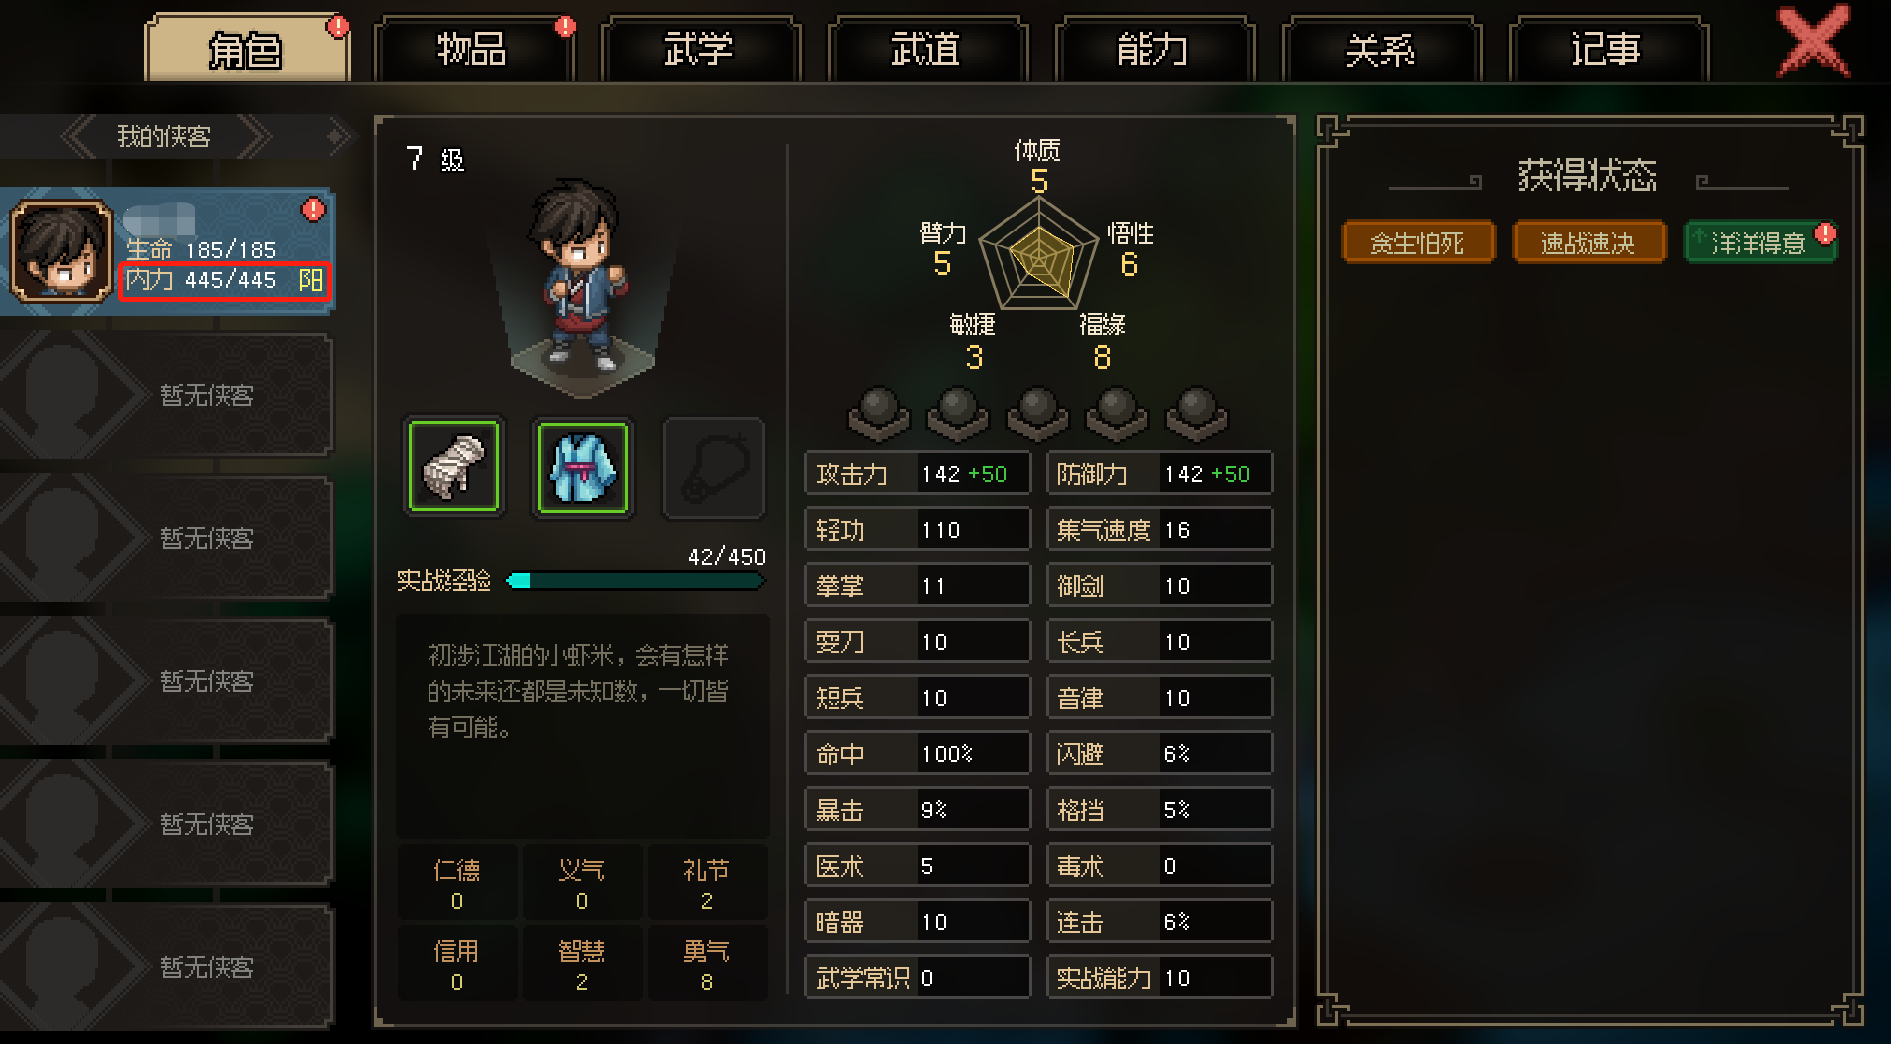Select the equipped blue robe armor slot
This screenshot has width=1891, height=1044.
pos(583,467)
